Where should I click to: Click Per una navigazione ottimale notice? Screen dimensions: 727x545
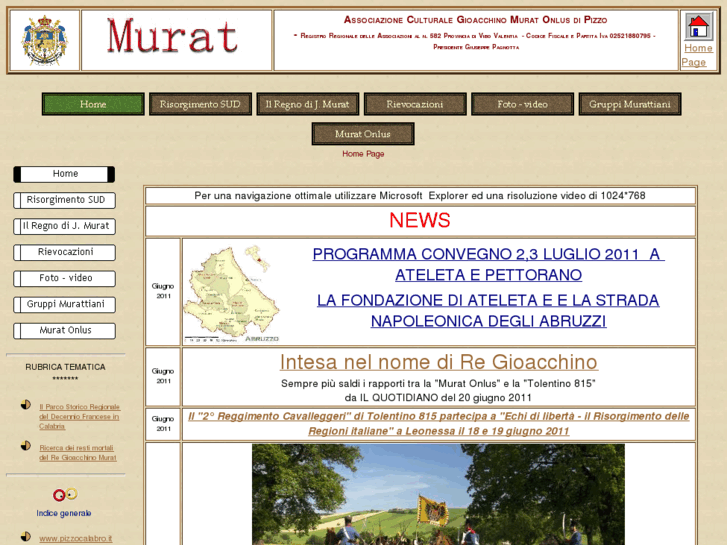click(x=420, y=196)
